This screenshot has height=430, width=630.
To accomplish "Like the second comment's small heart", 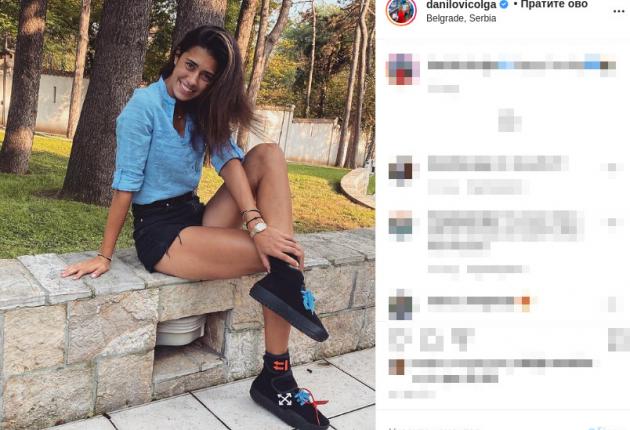I will tap(612, 167).
